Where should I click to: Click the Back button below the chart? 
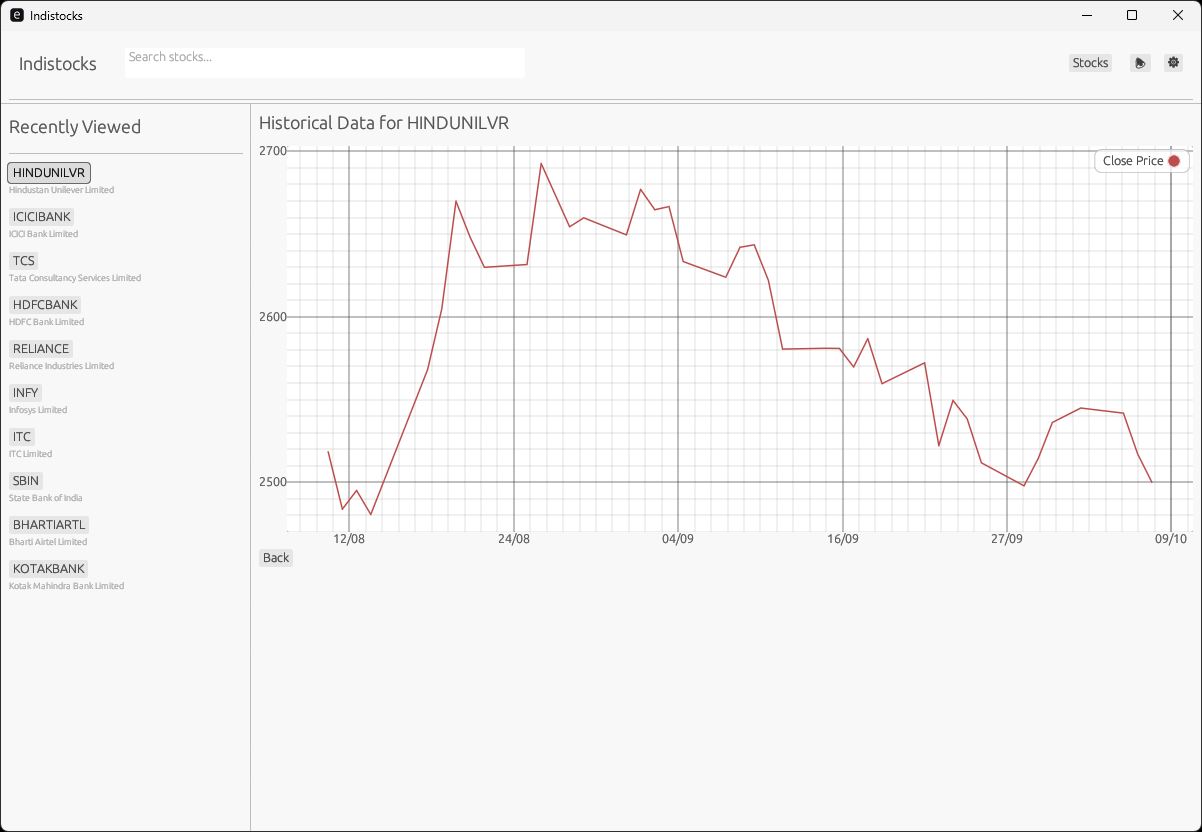click(x=276, y=557)
